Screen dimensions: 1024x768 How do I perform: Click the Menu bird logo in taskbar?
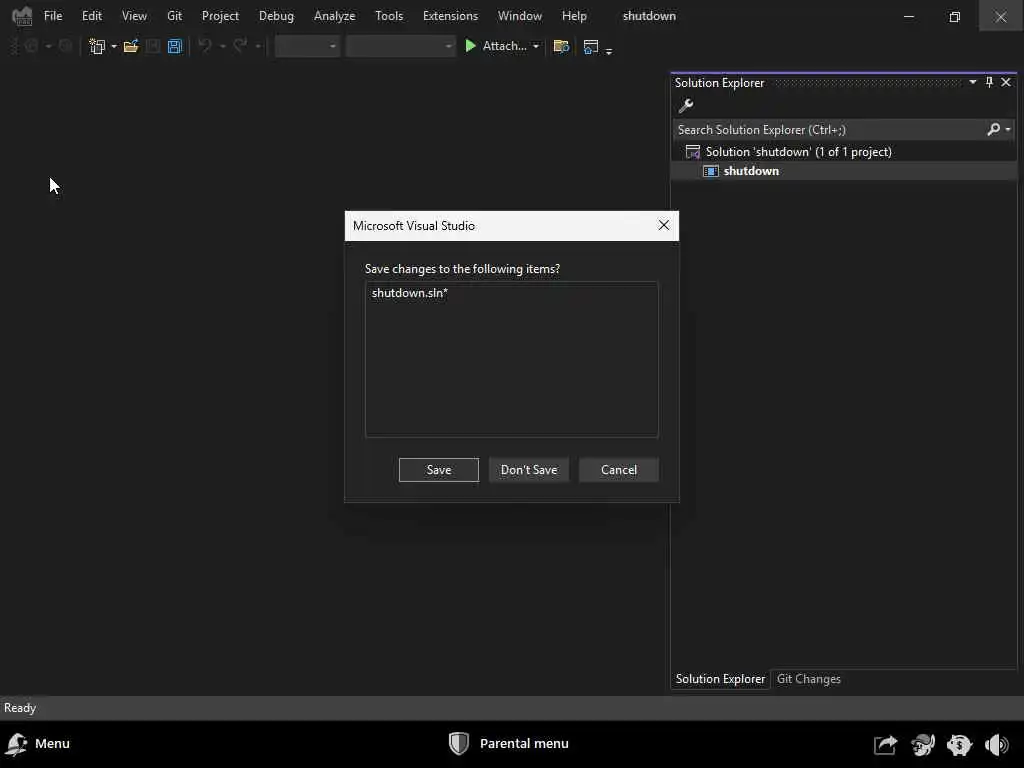click(x=16, y=744)
